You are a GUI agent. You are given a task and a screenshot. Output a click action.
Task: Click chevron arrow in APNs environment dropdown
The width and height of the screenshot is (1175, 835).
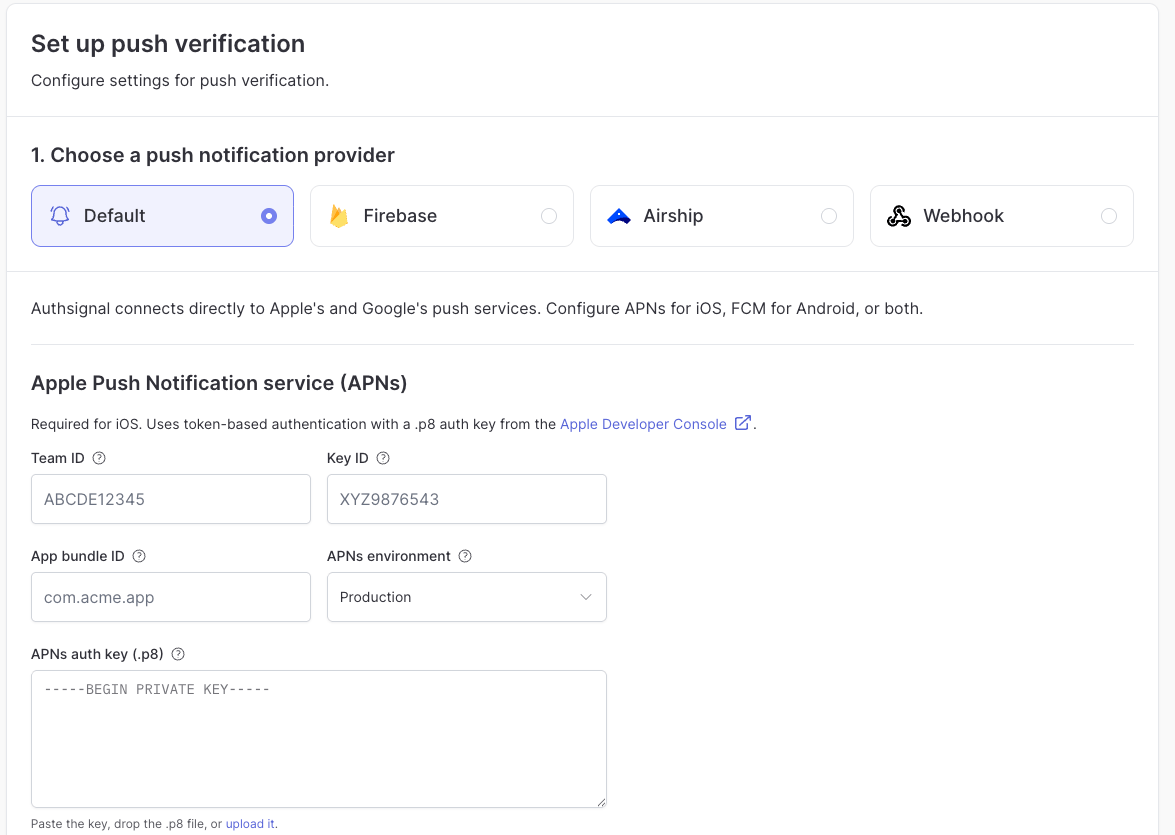click(x=586, y=597)
